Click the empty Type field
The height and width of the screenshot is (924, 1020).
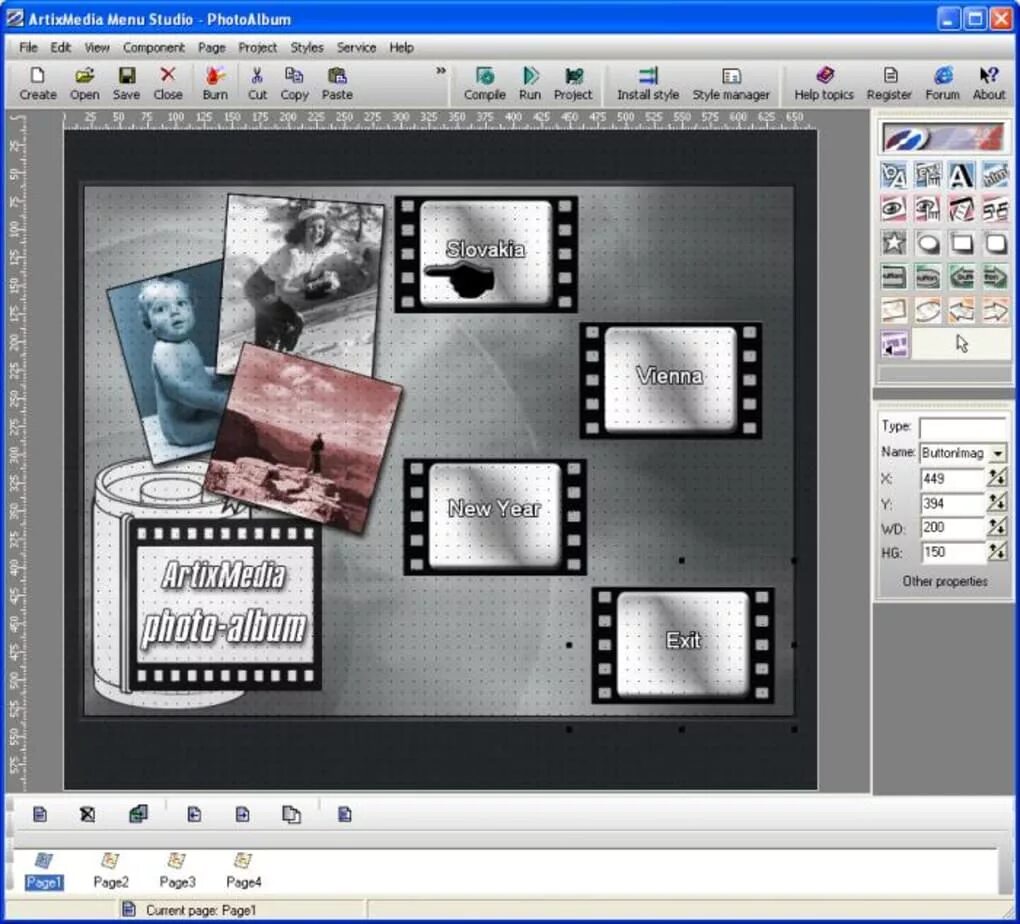963,428
